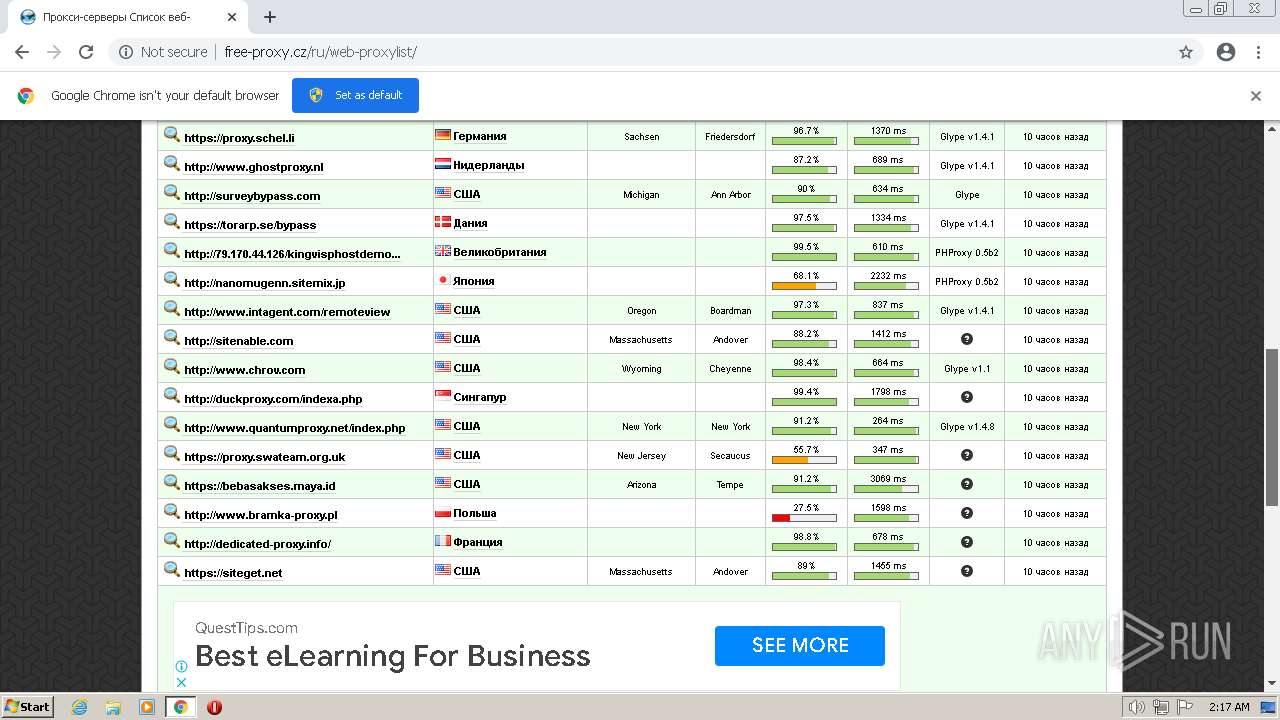
Task: Filter by country Нидерланды link
Action: tap(488, 165)
